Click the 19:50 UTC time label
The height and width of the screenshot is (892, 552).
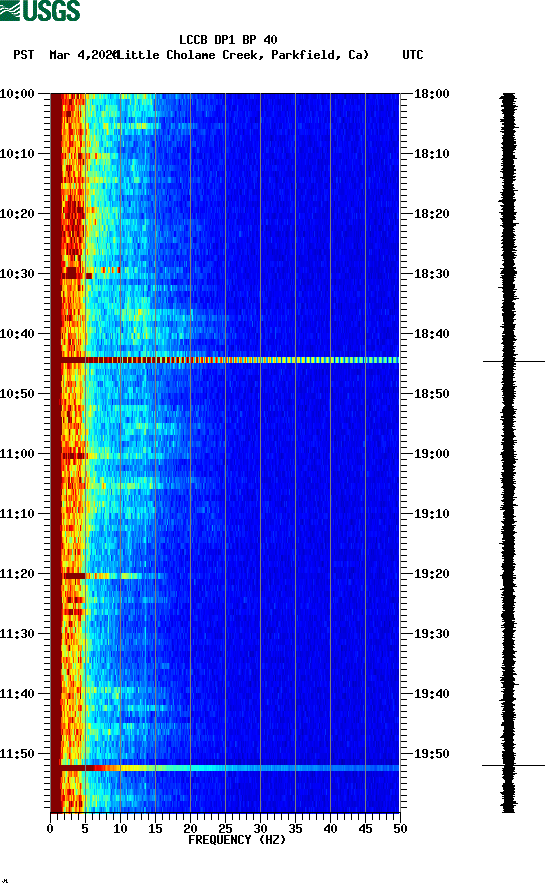(x=431, y=754)
